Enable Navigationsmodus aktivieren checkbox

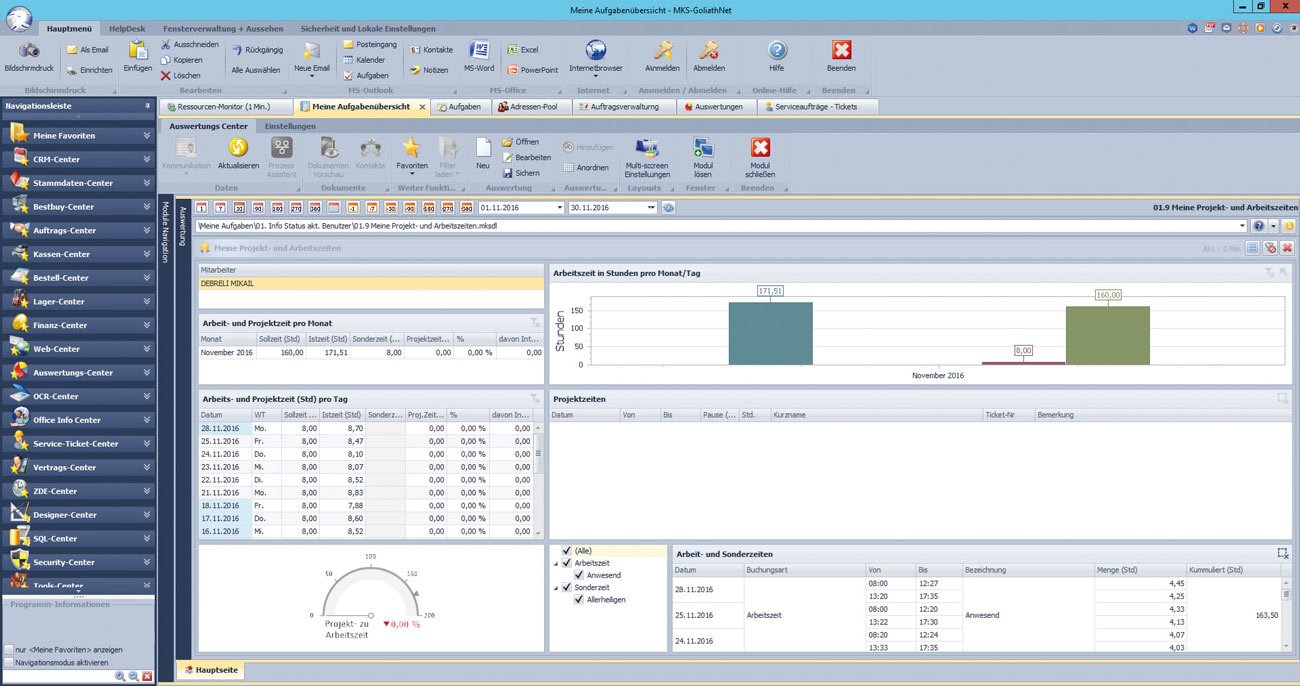click(x=9, y=662)
